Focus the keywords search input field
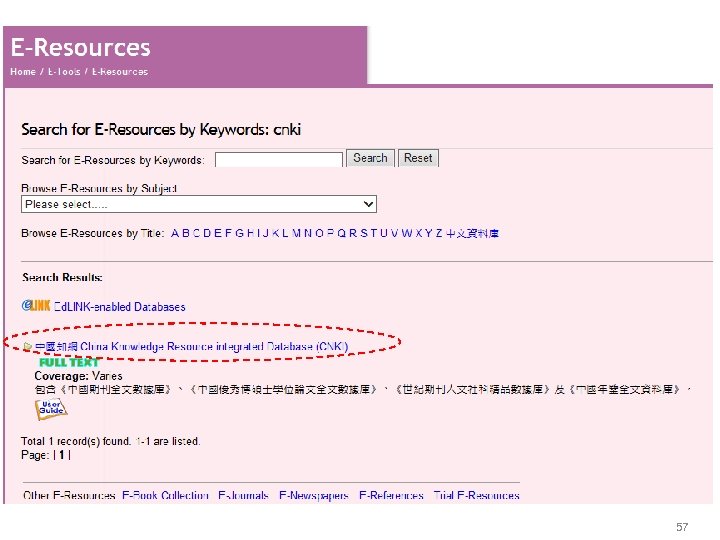720x540 pixels. [279, 159]
